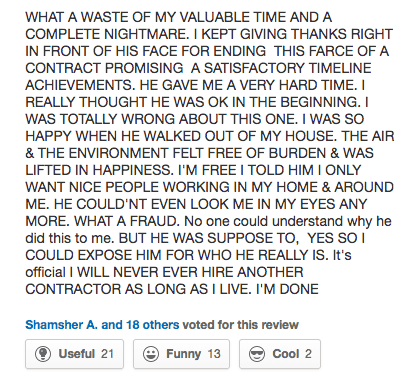
Task: Show the 18 others who voted
Action: (x=153, y=325)
